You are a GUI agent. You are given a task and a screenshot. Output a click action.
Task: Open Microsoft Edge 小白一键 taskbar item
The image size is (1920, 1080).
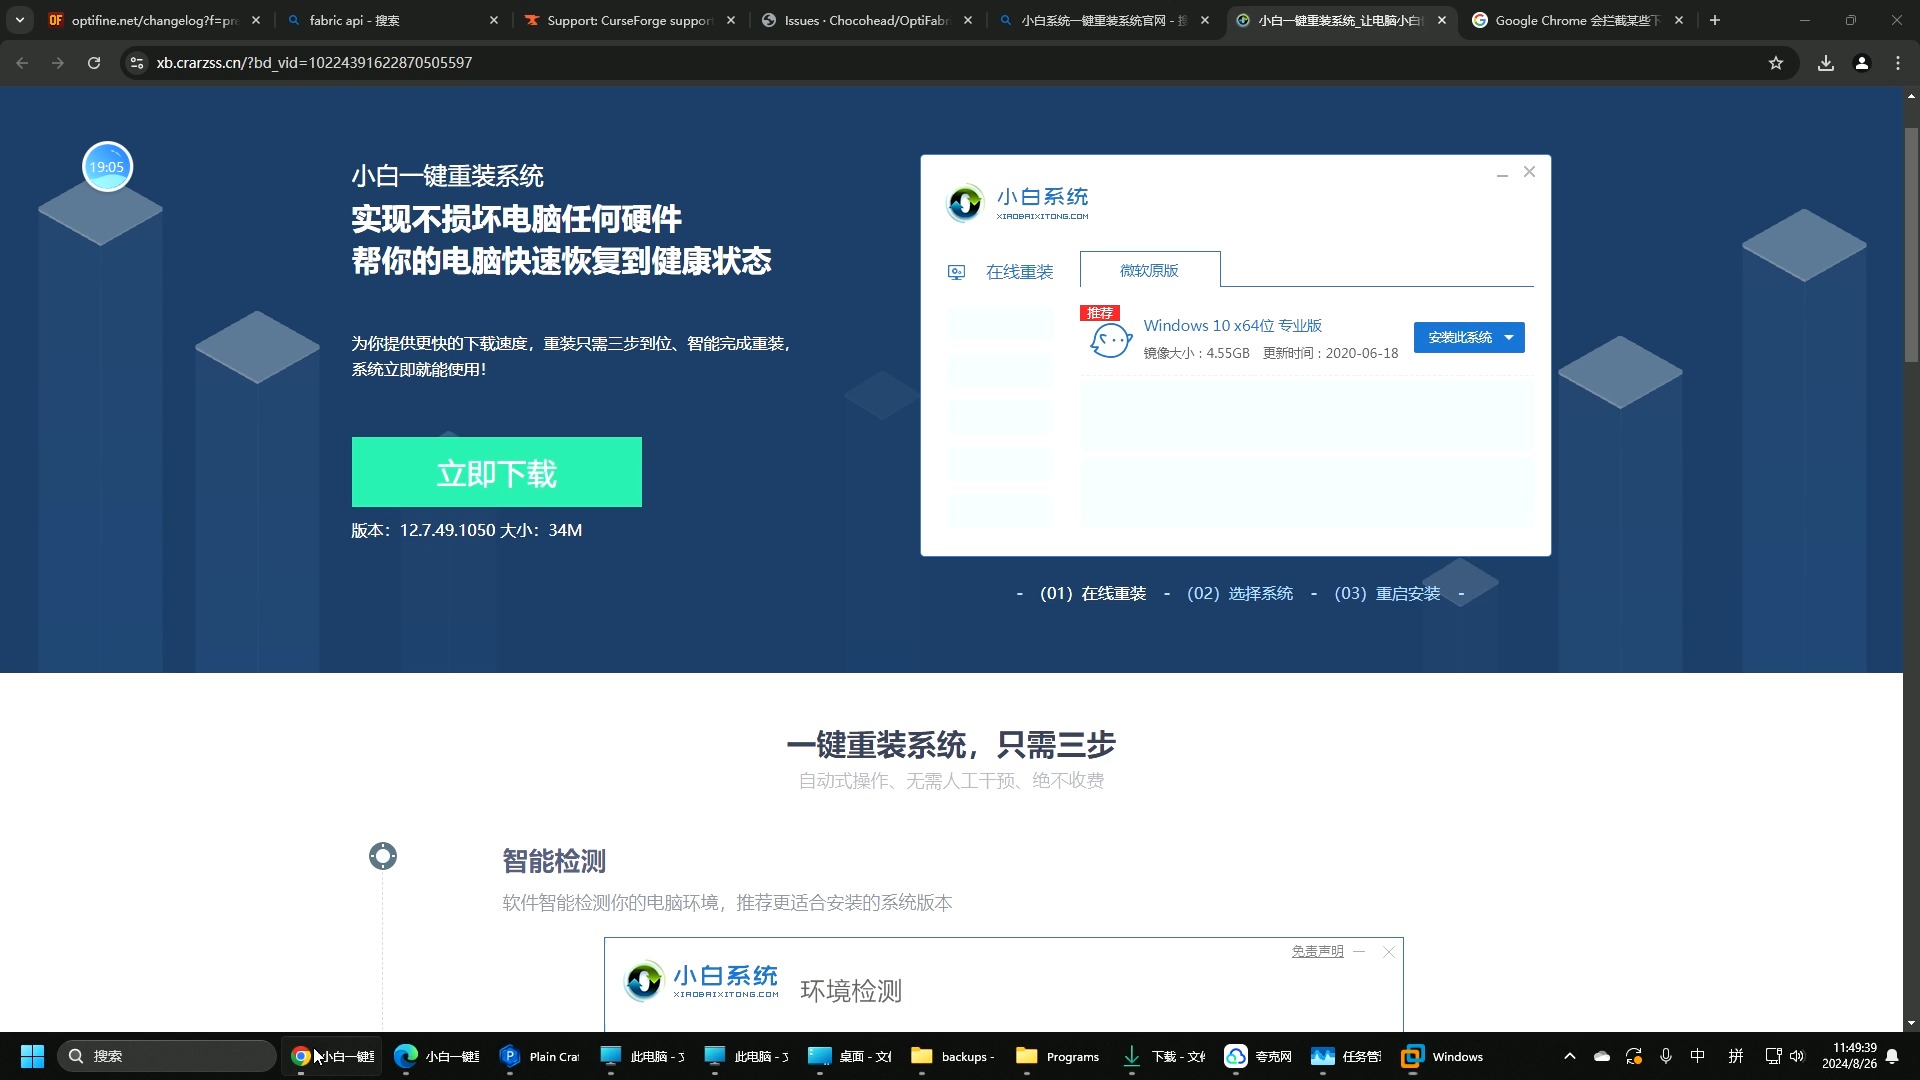click(437, 1056)
